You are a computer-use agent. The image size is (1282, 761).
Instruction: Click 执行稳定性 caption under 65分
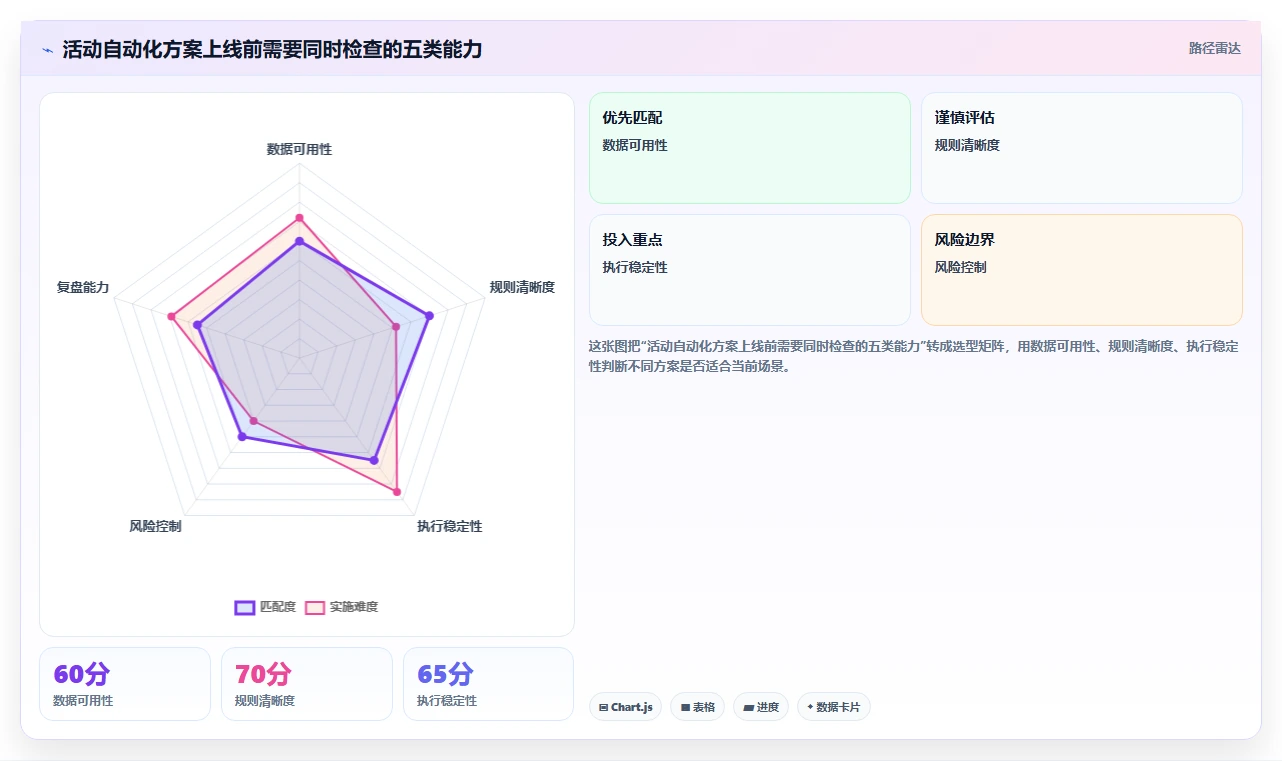point(447,701)
